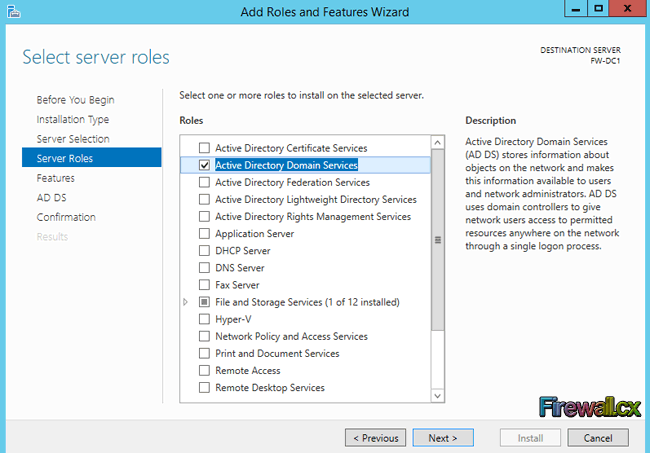Check Active Directory Certificate Services
650x453 pixels.
point(204,148)
